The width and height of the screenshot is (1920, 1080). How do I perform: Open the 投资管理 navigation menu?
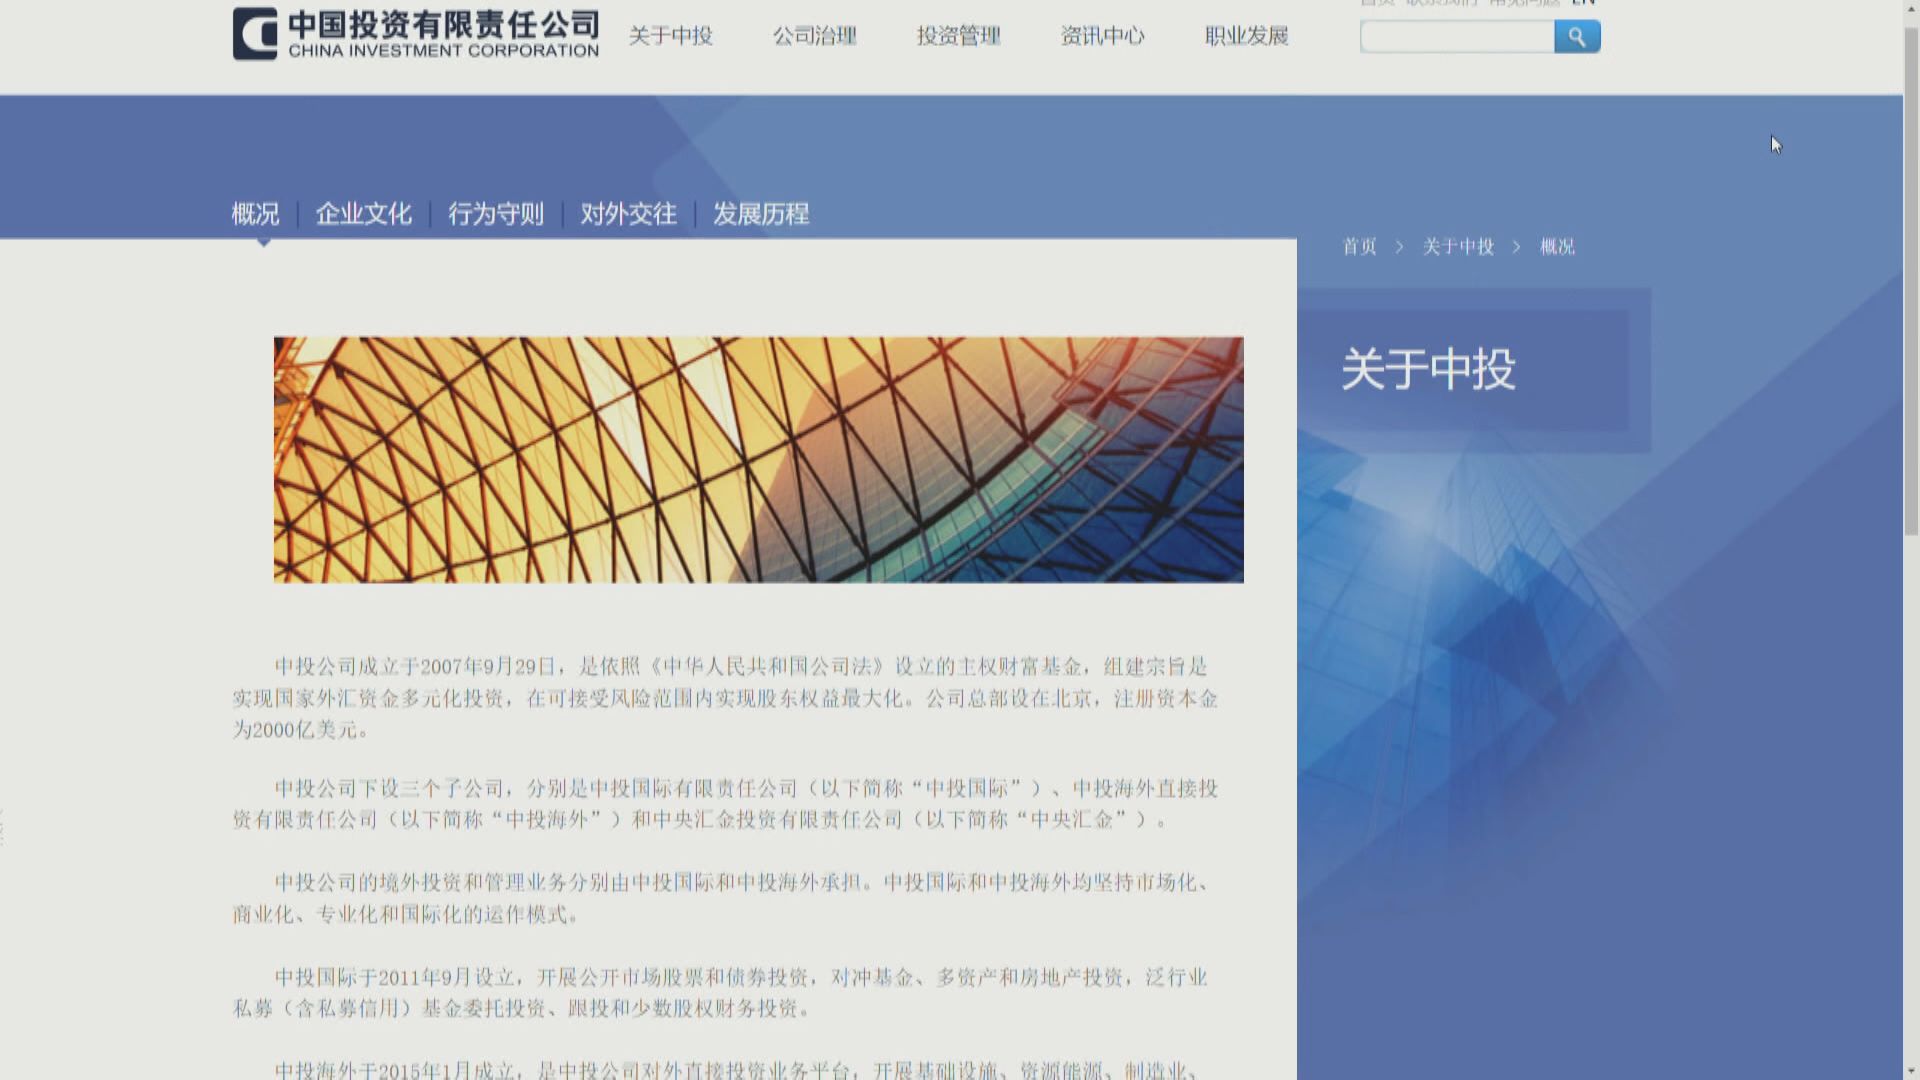958,36
